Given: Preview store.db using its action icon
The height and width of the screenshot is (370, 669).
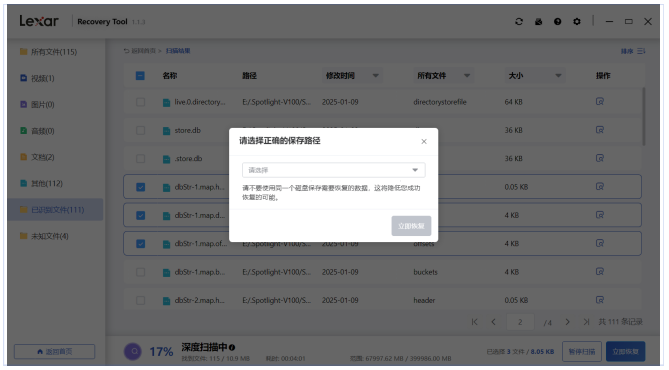Looking at the screenshot, I should click(600, 130).
